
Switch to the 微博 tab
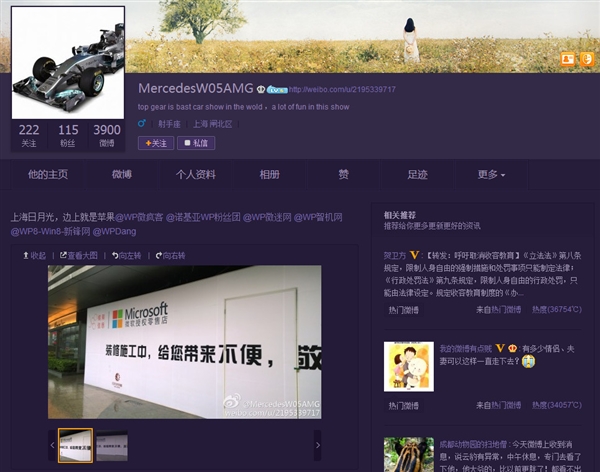[x=122, y=175]
